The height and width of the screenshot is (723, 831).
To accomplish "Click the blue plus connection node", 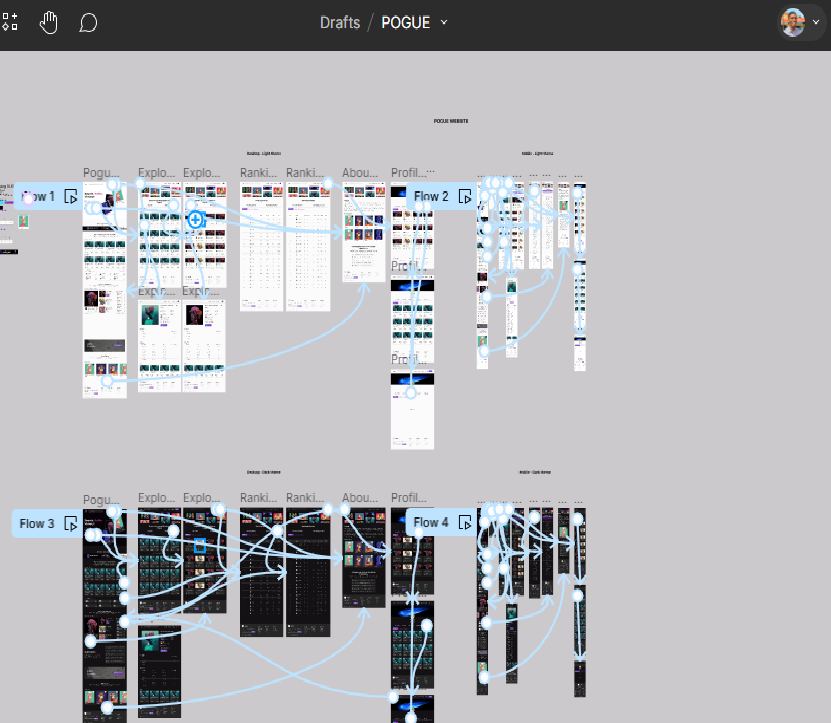I will (x=196, y=219).
